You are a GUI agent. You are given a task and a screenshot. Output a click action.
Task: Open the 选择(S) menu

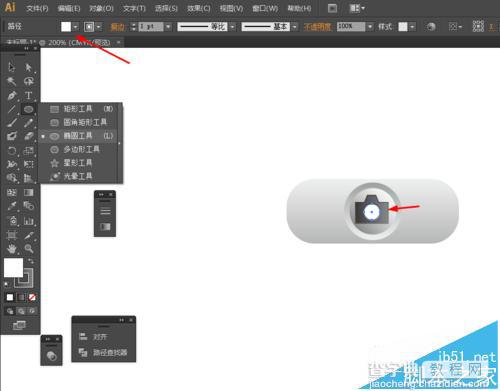pos(166,8)
